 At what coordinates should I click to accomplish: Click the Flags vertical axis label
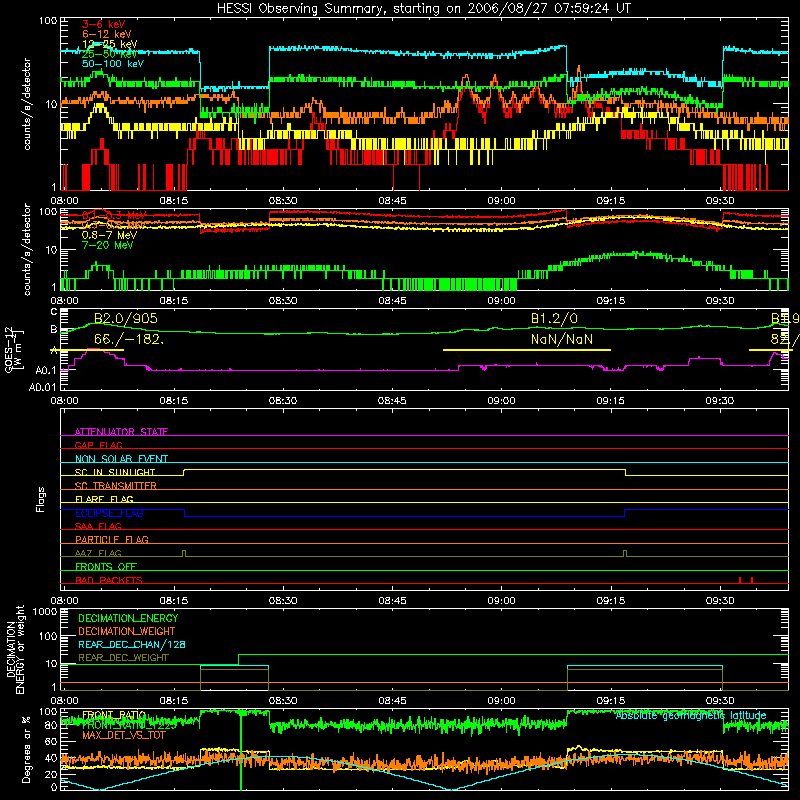[41, 499]
